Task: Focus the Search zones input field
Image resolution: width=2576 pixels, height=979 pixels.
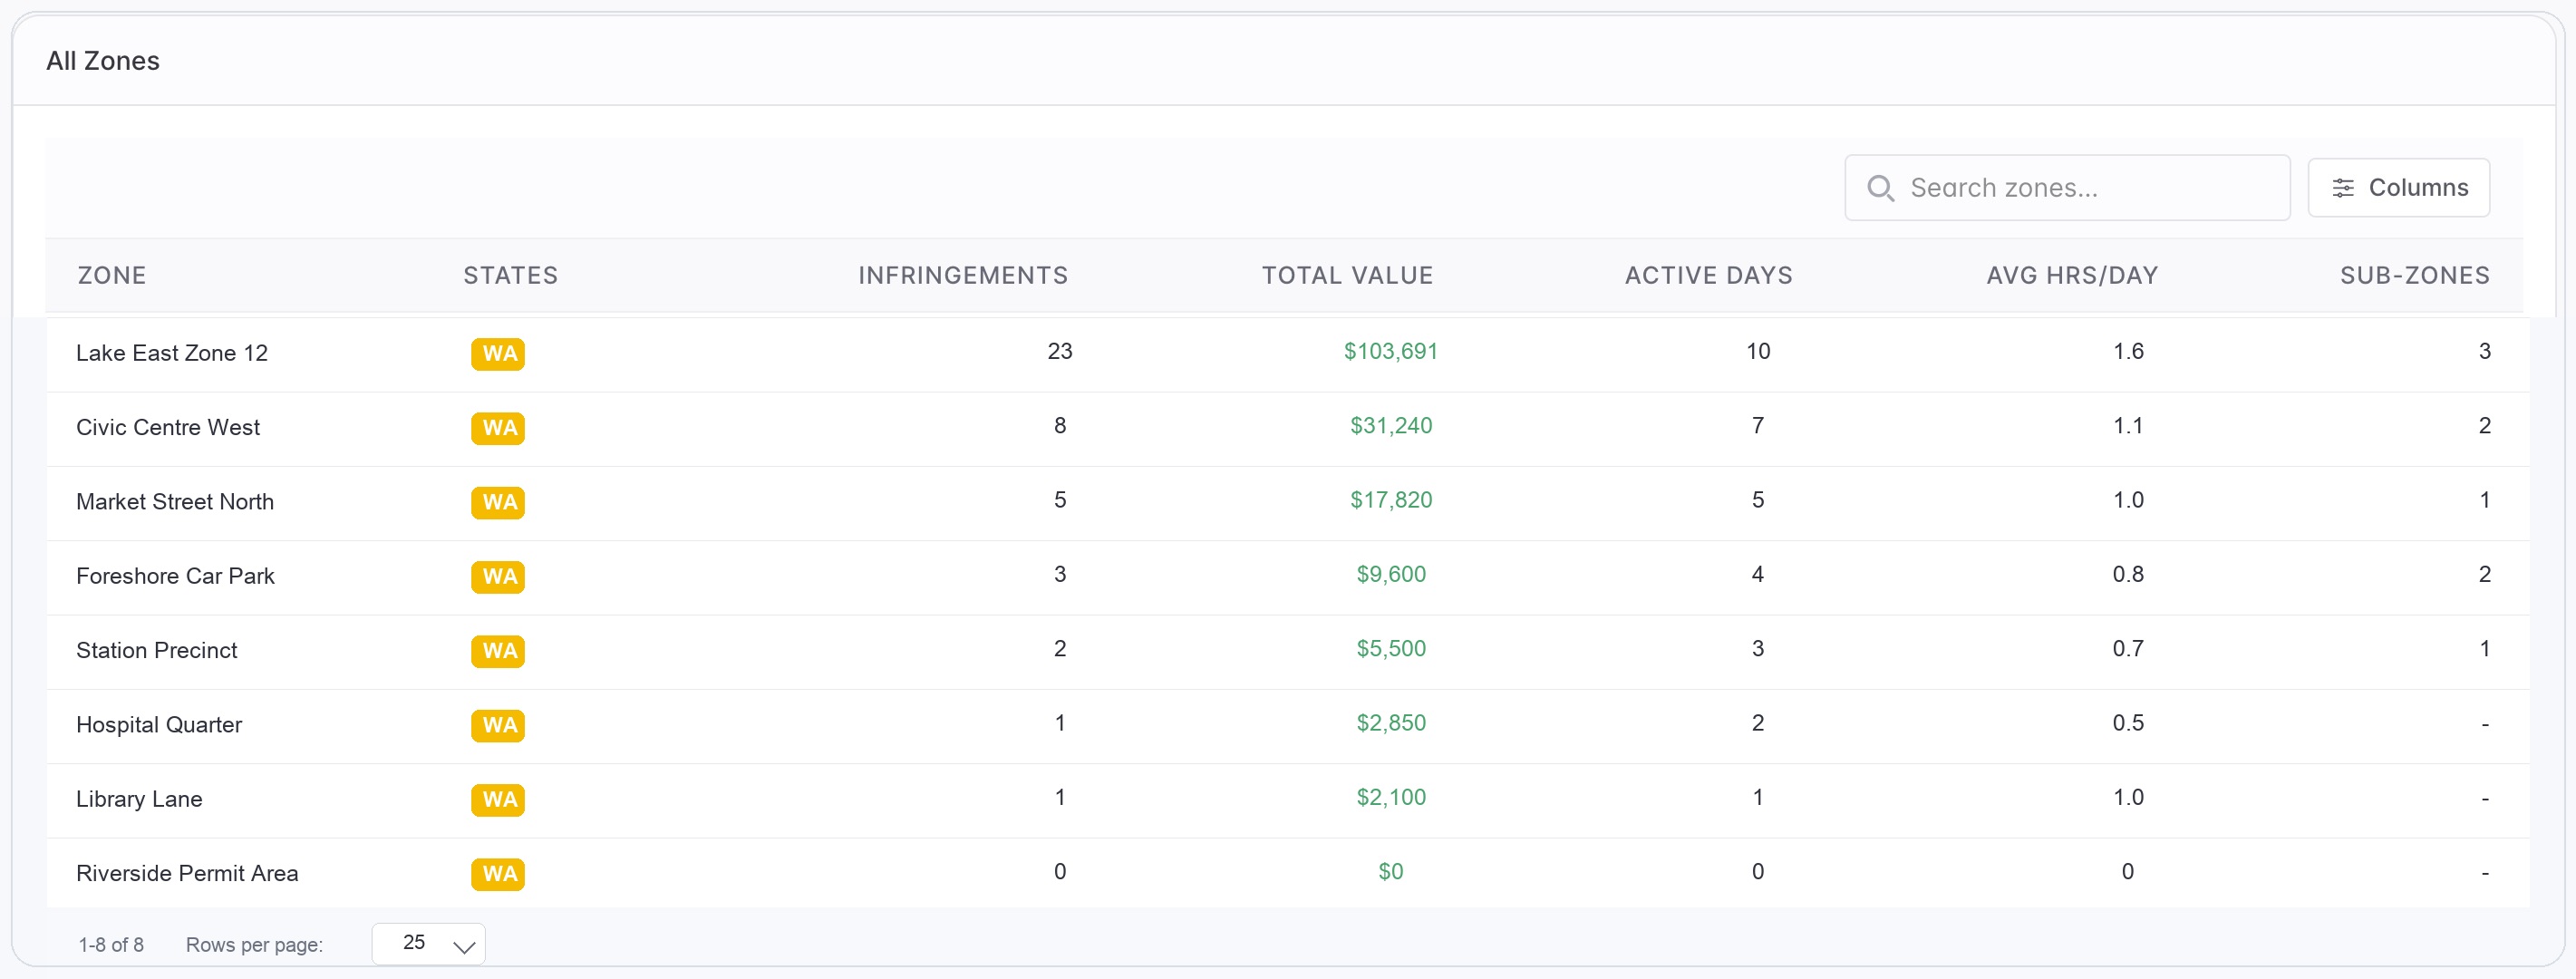Action: coord(2067,188)
